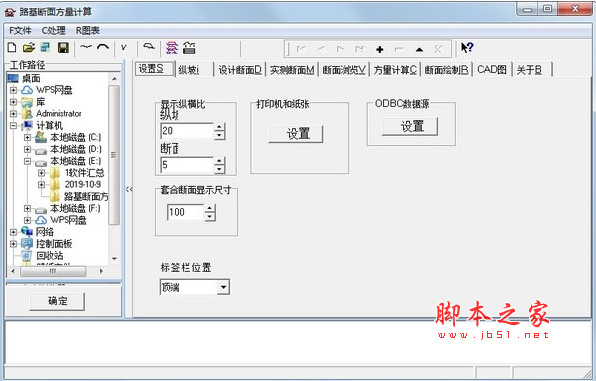Viewport: 596px width, 381px height.
Task: Click the cascading windows toolbar icon
Action: point(45,48)
